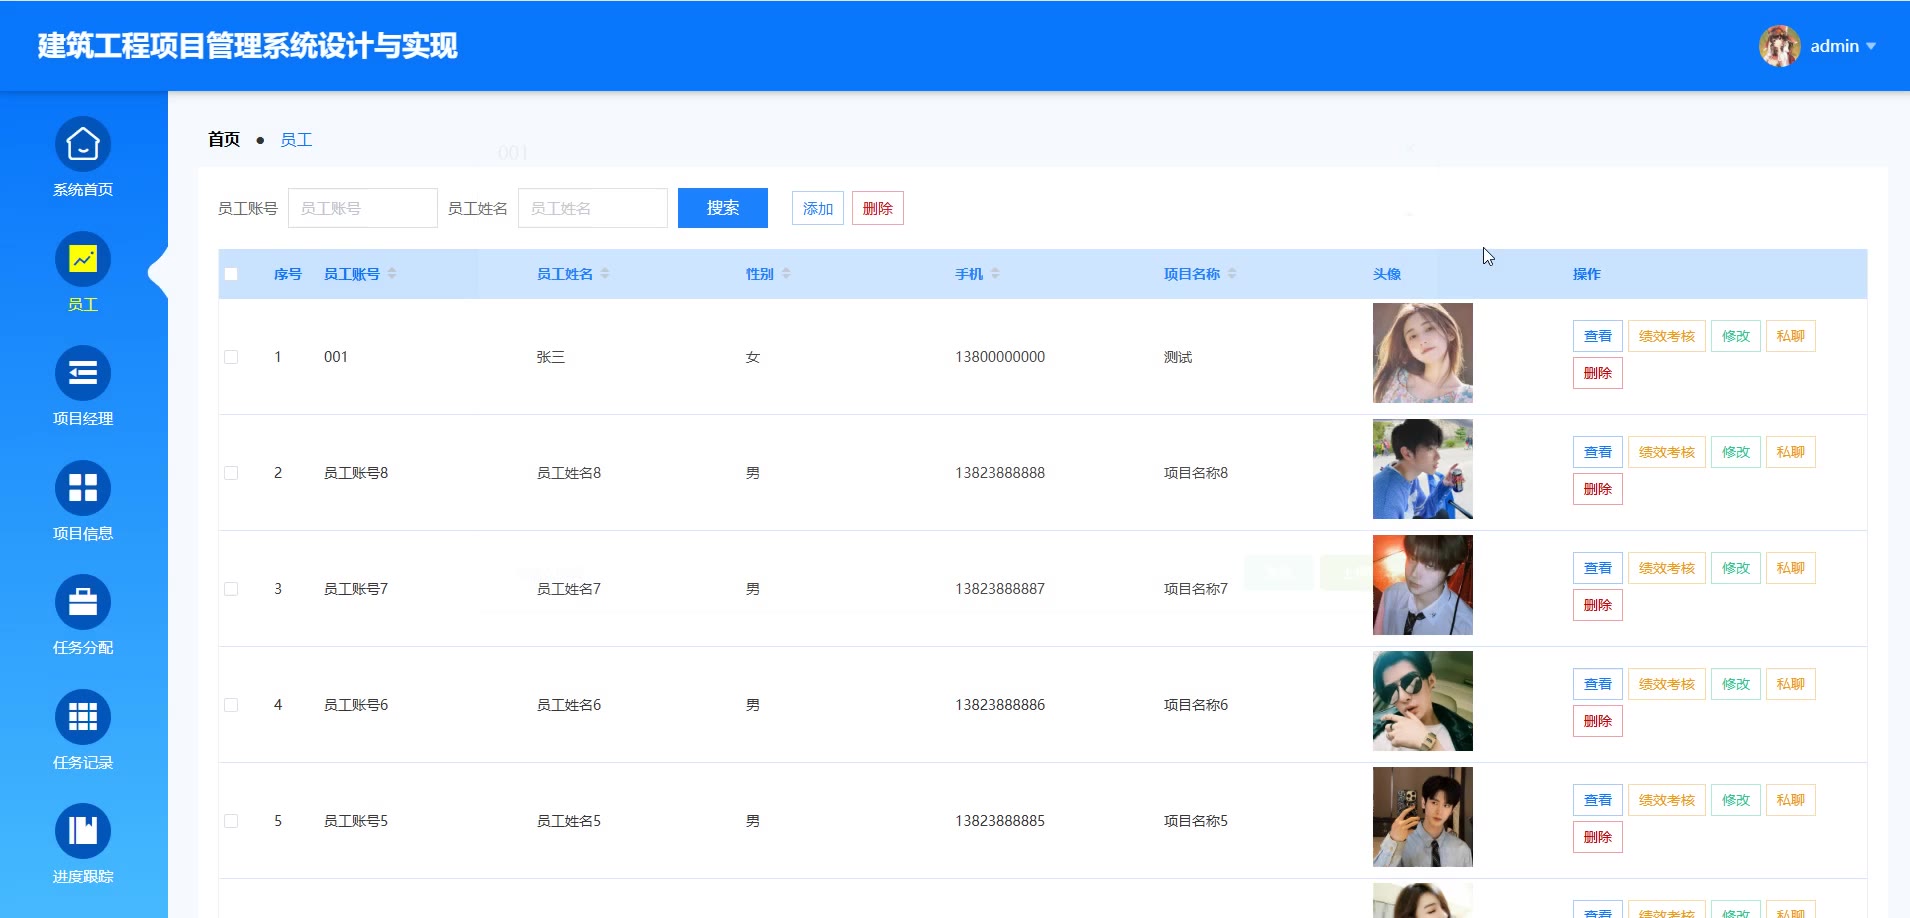Tick the checkbox for row 员工账号7
The height and width of the screenshot is (918, 1910).
tap(231, 589)
